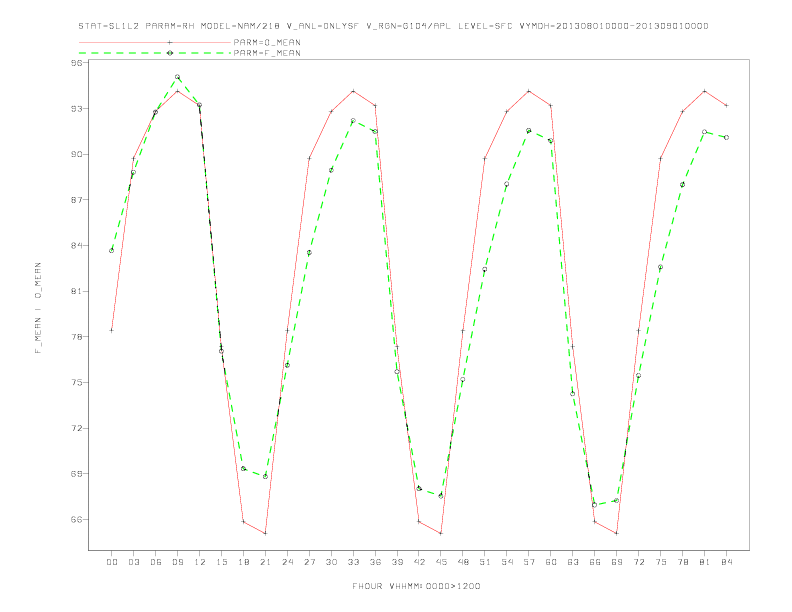Click x-axis tick label 09
This screenshot has height=612, width=792.
[x=178, y=562]
